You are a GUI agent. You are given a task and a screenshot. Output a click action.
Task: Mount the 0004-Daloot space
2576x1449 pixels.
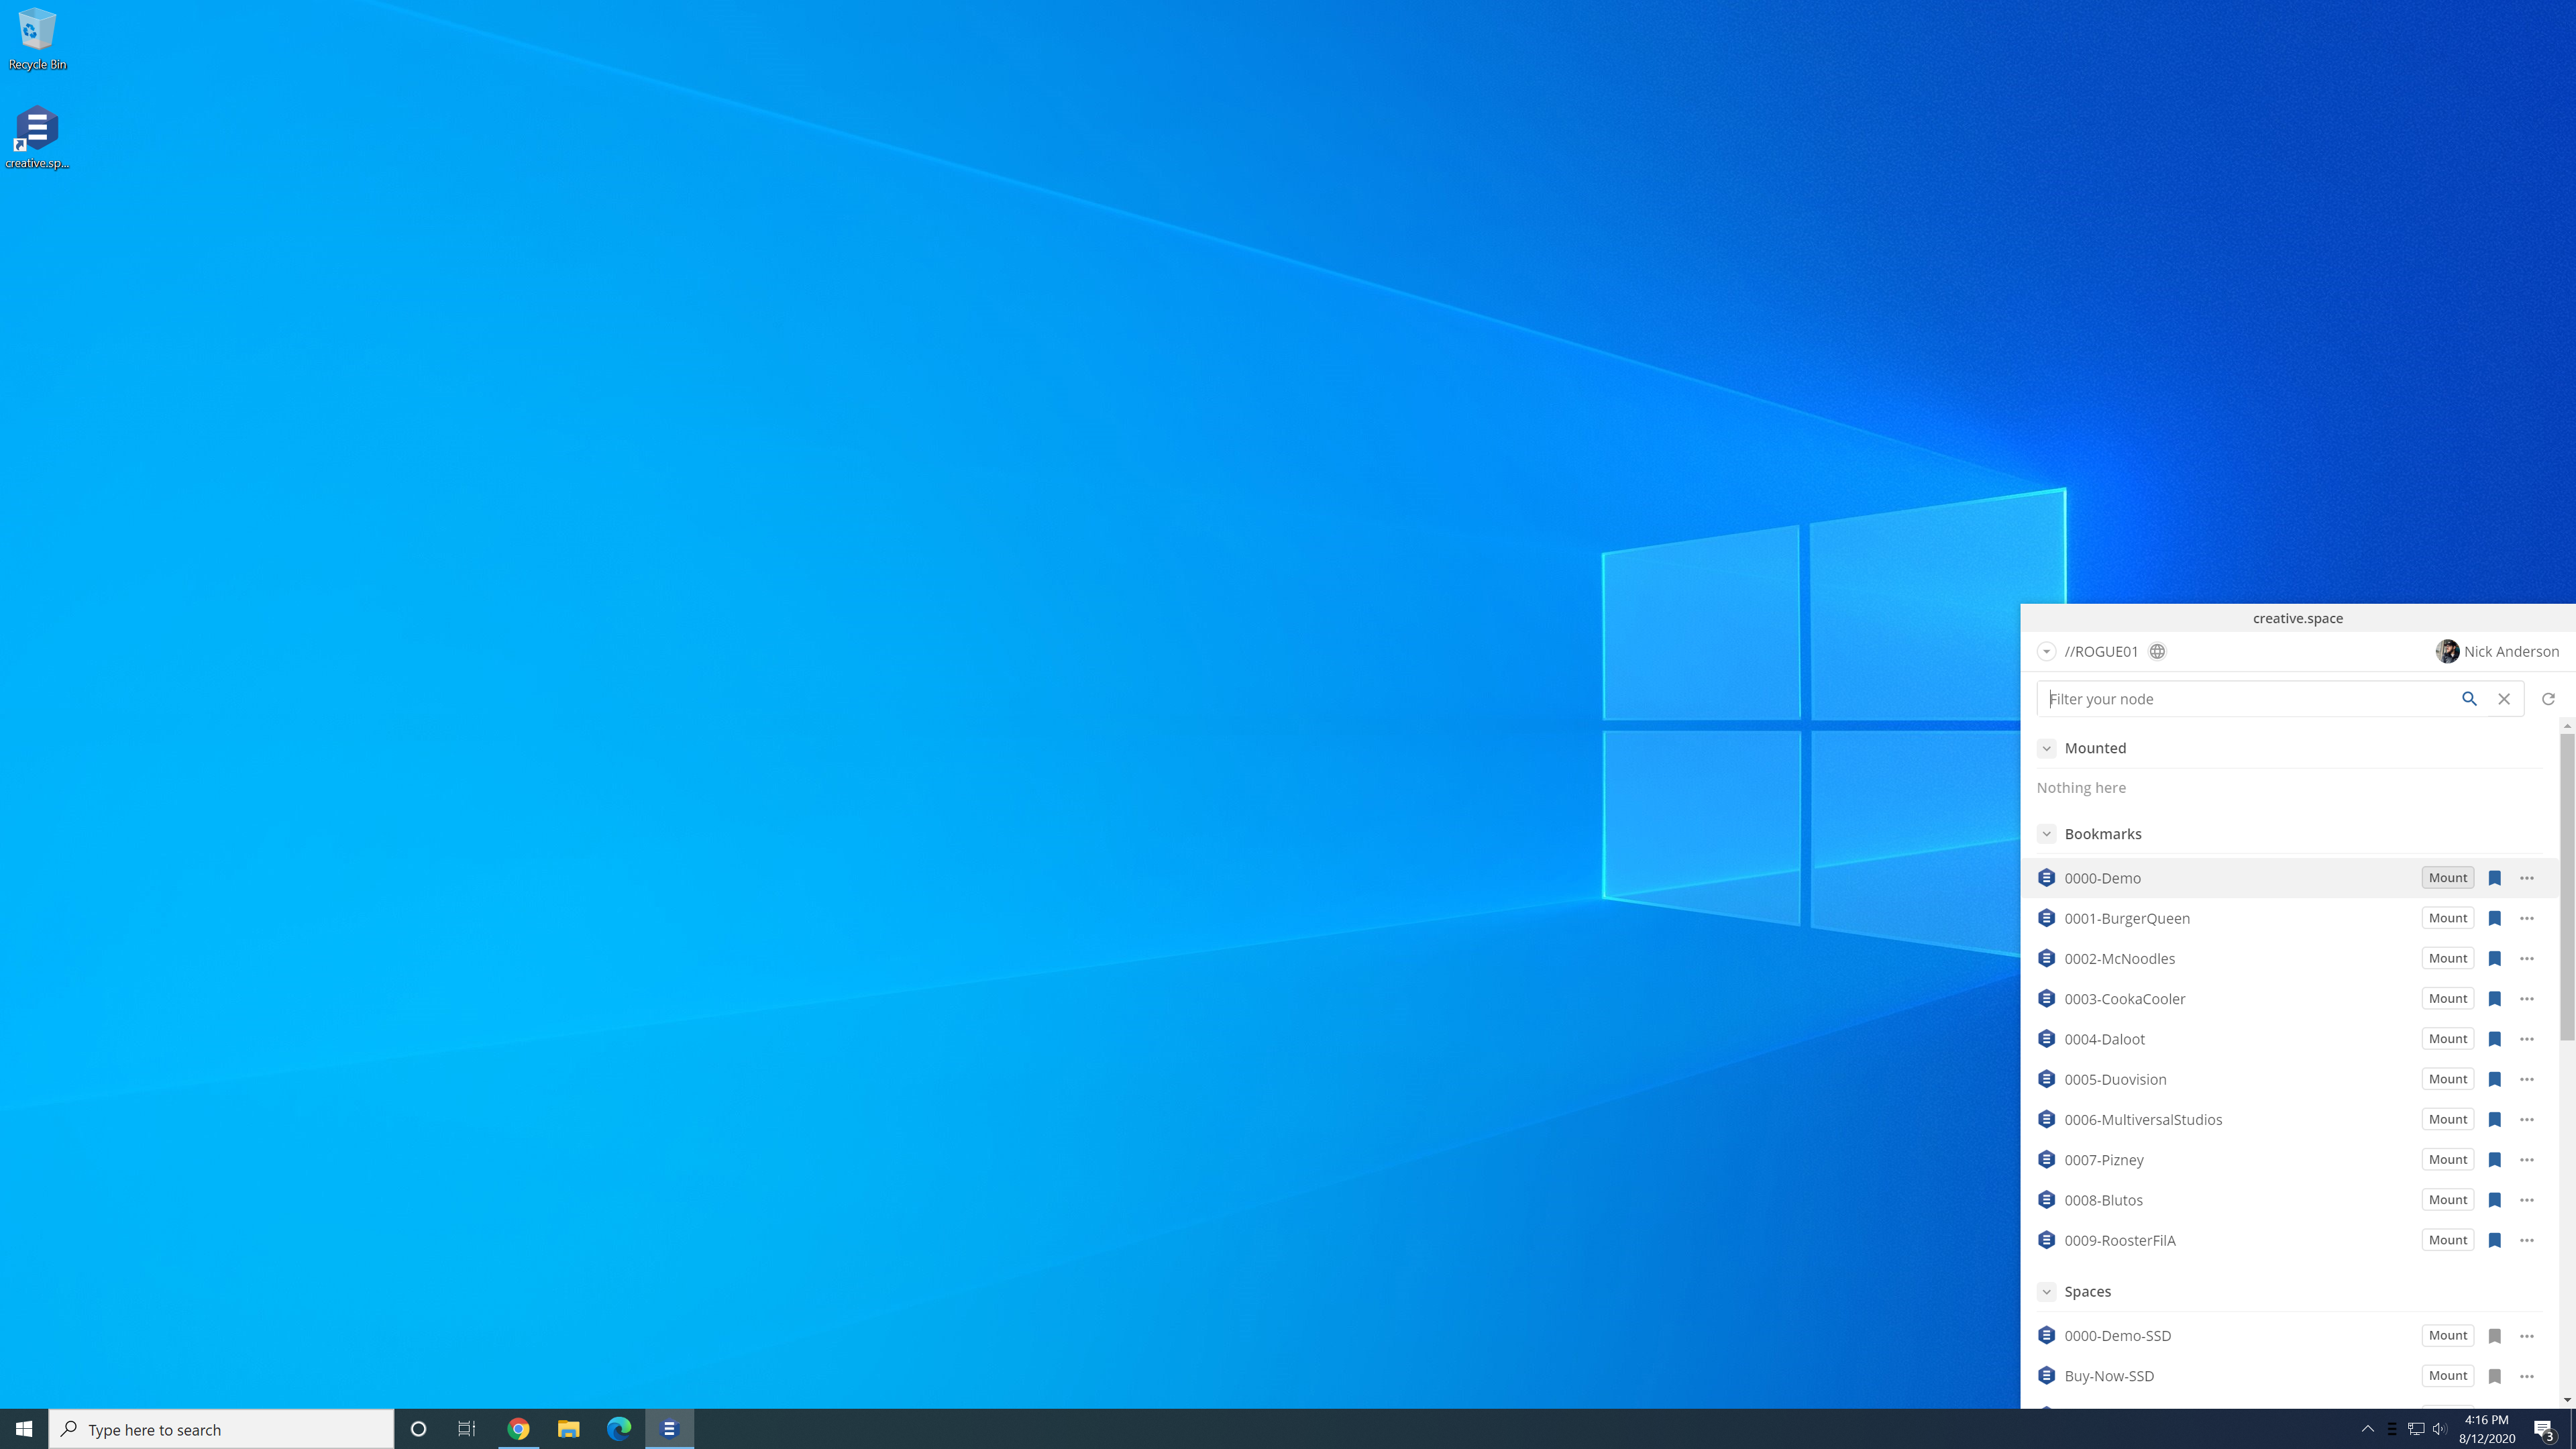pos(2447,1039)
